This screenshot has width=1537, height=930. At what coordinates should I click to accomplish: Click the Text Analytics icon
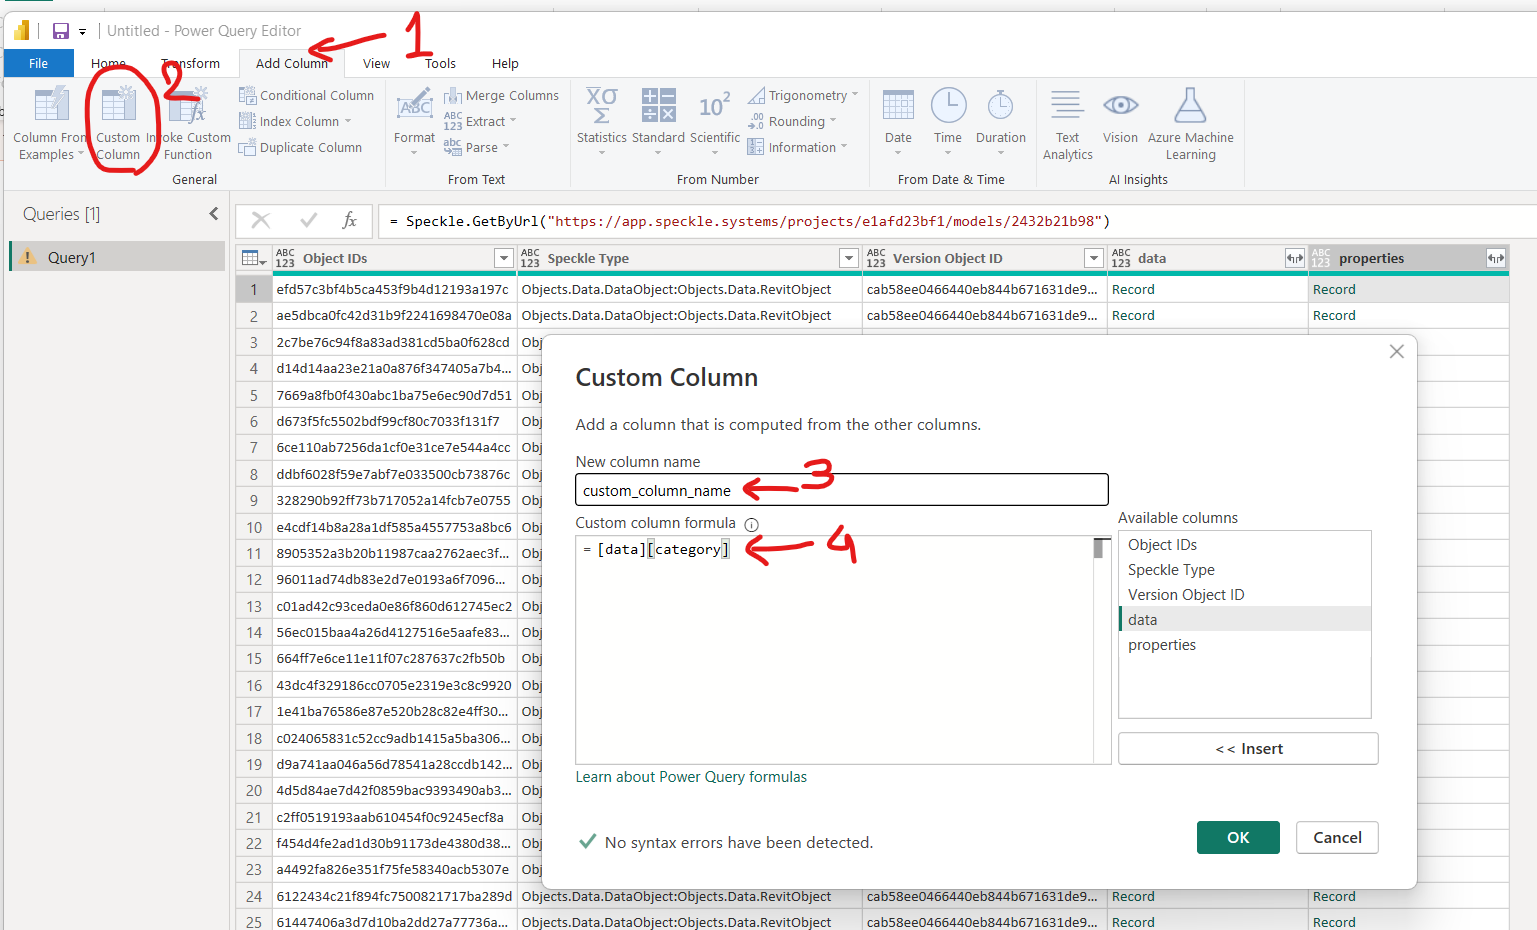(1067, 105)
